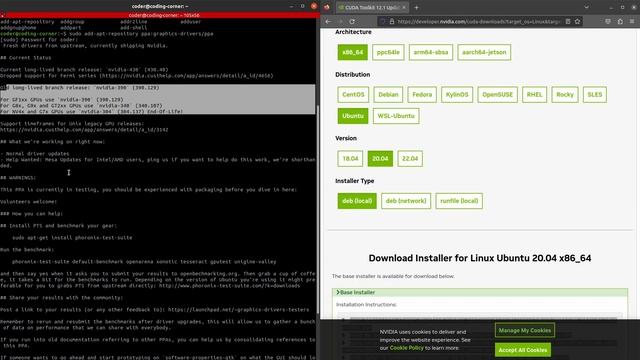The width and height of the screenshot is (640, 360).
Task: Open a new browser tab with plus icon
Action: point(416,7)
